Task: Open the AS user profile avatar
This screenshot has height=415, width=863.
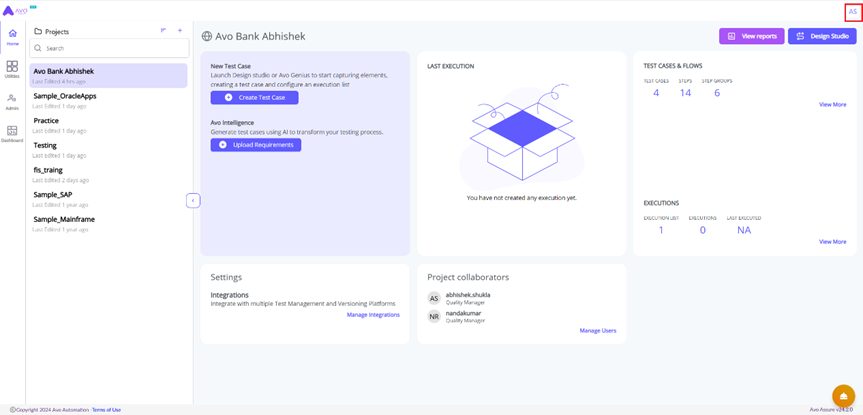Action: [852, 12]
